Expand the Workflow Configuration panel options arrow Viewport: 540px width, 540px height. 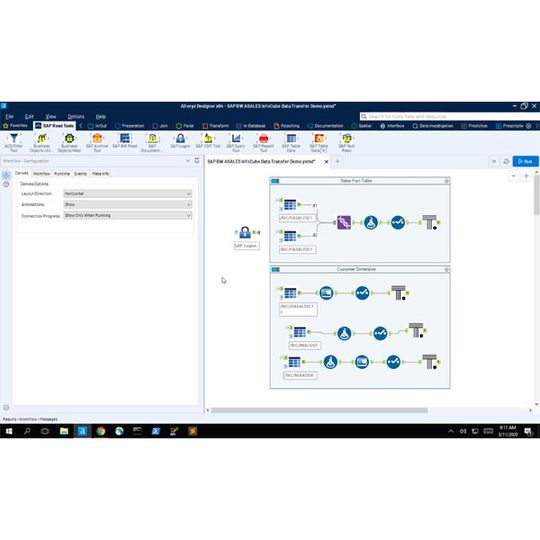188,161
